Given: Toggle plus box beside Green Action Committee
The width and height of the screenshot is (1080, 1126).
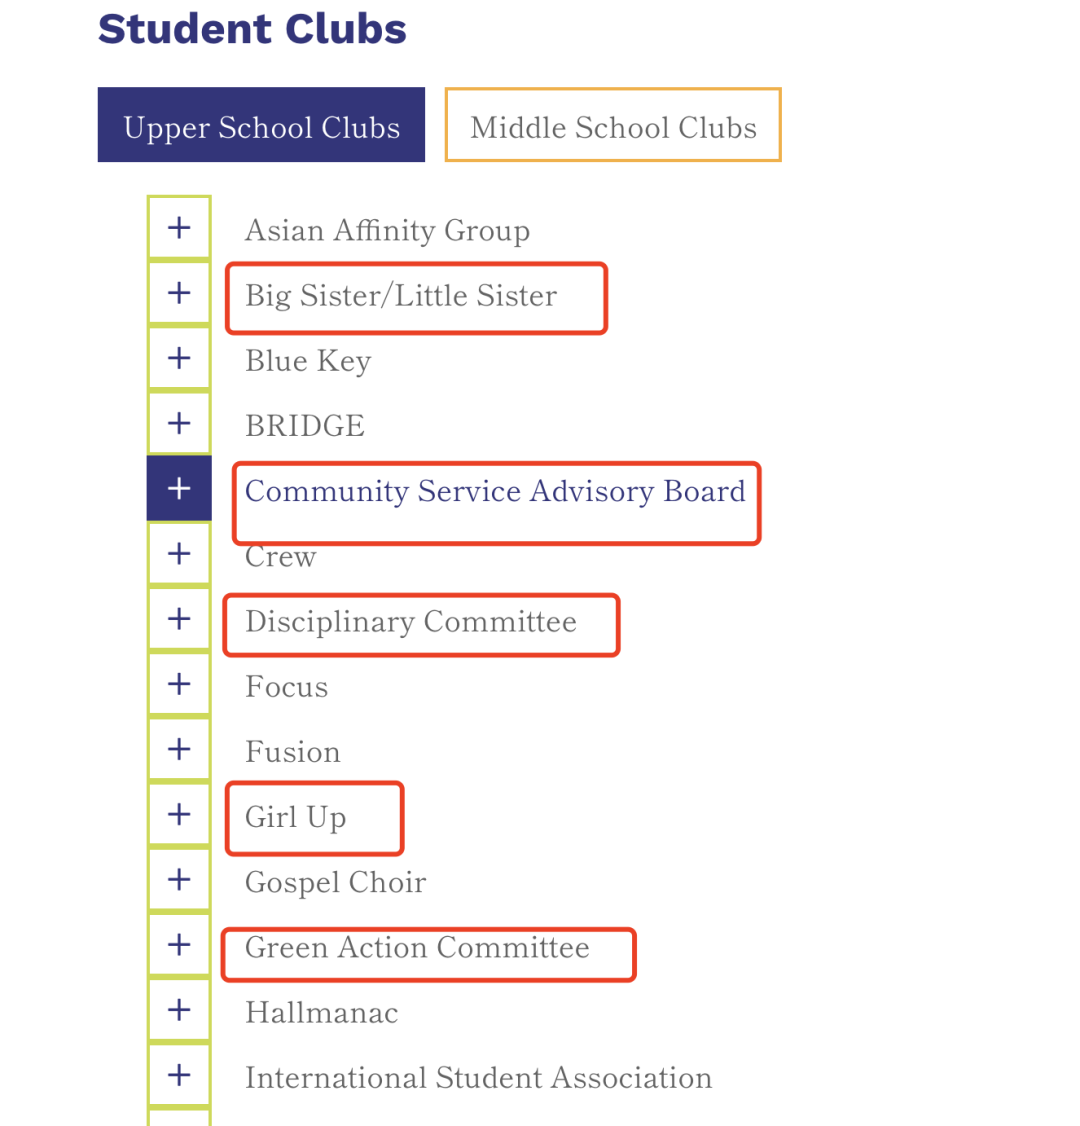Looking at the screenshot, I should point(180,945).
